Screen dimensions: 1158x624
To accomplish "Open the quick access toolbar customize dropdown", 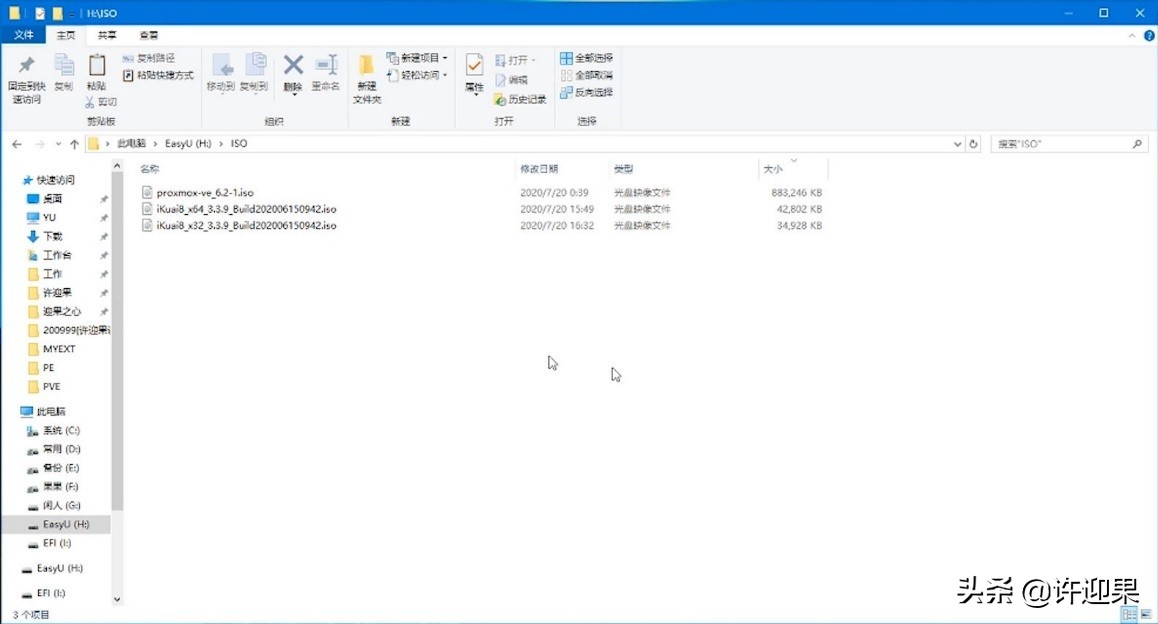I will pos(72,13).
